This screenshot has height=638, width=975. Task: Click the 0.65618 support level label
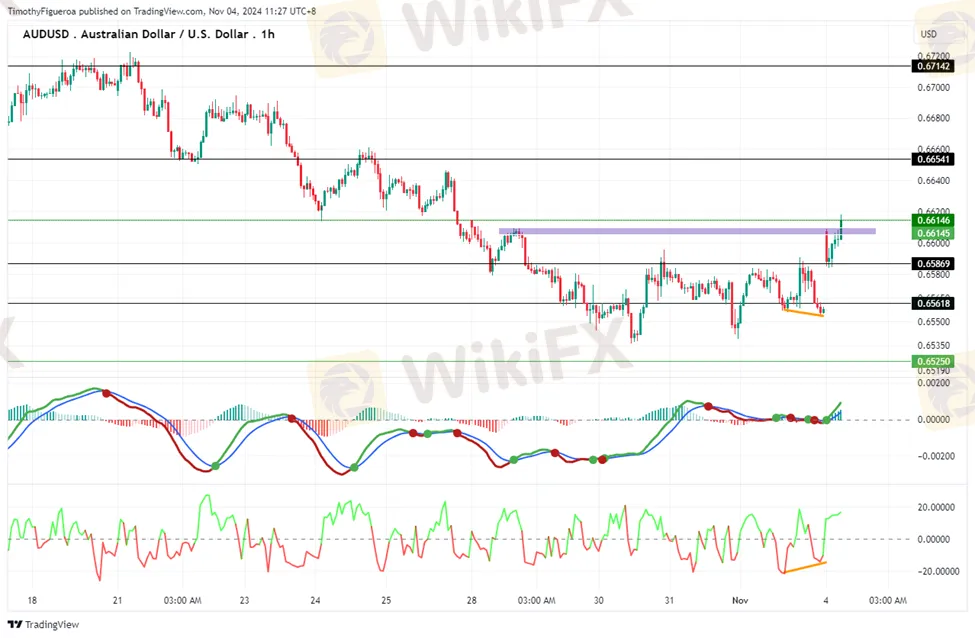(x=932, y=303)
